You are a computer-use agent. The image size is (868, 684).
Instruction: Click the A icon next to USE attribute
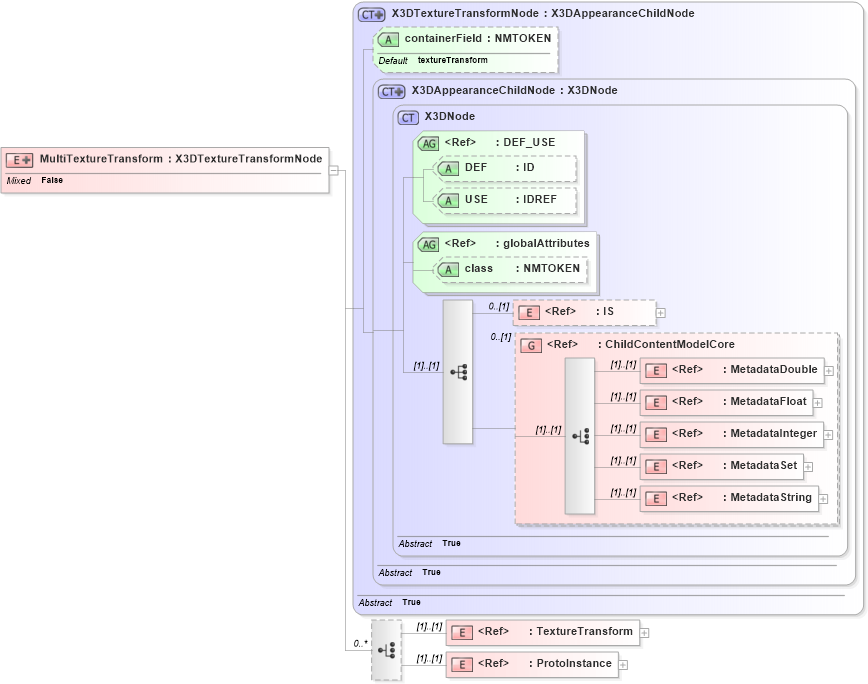[x=448, y=200]
